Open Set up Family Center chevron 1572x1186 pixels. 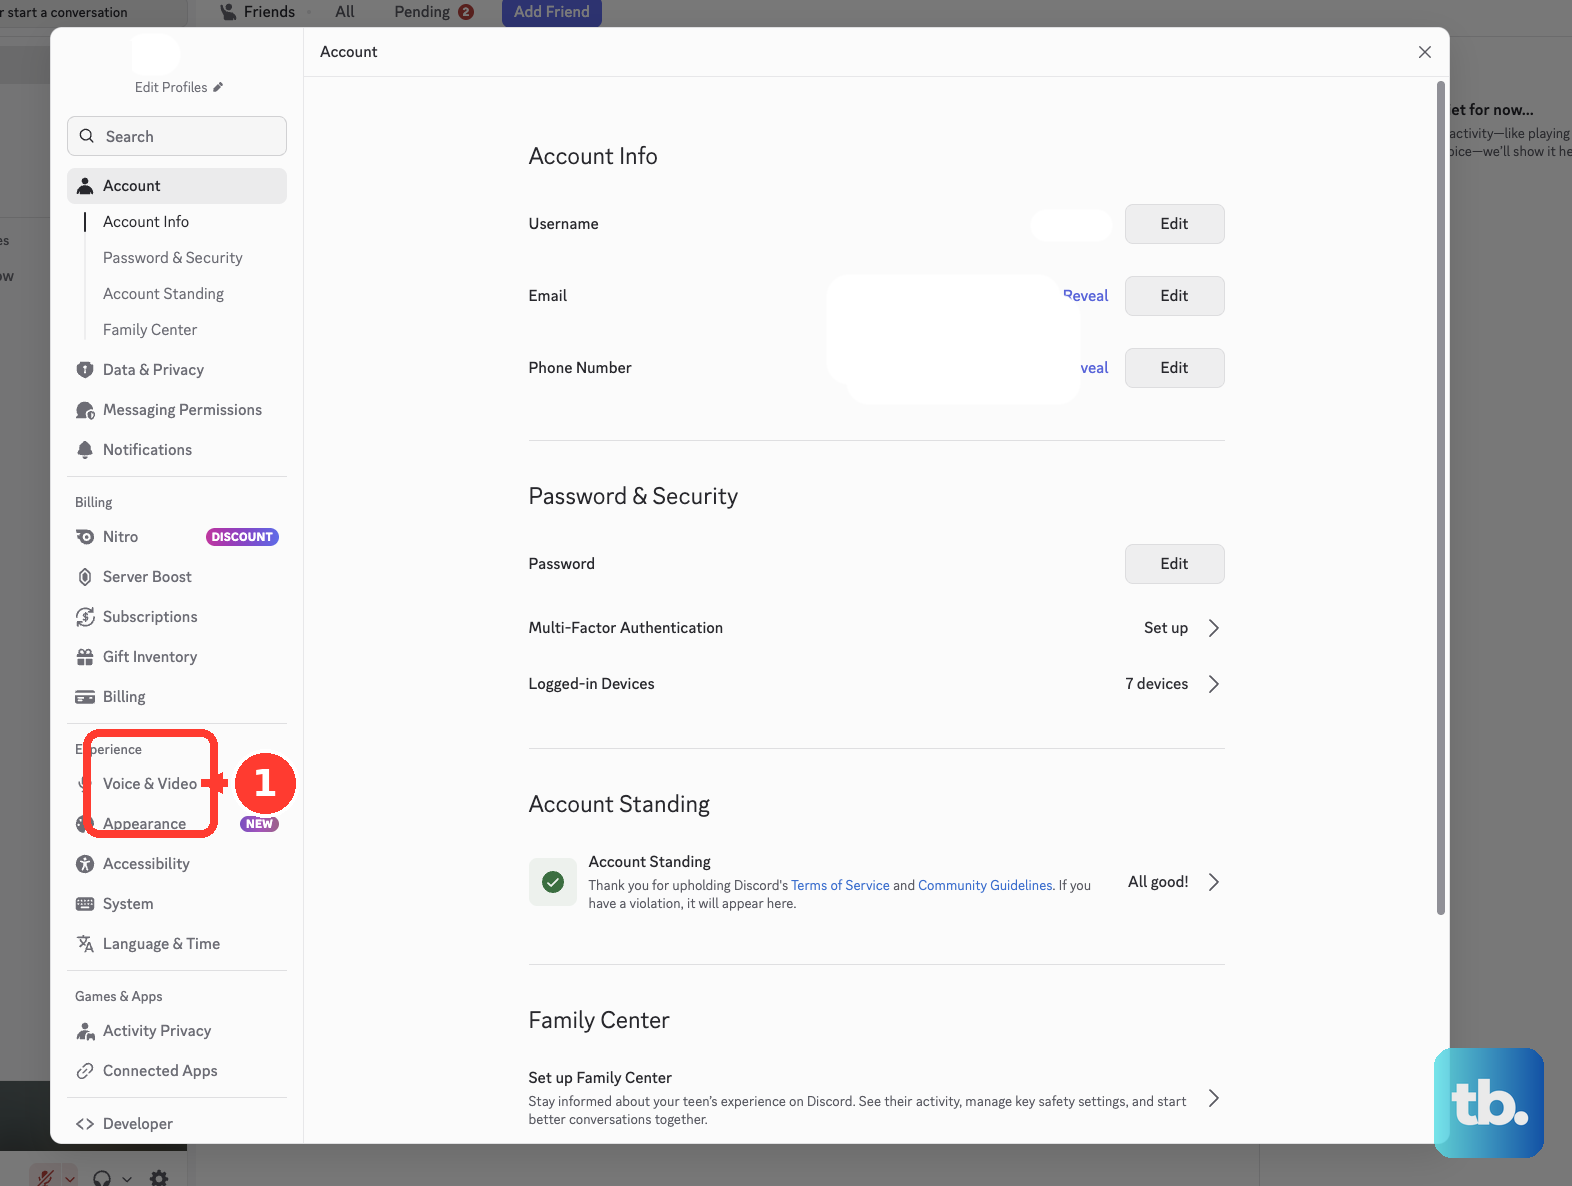[x=1213, y=1098]
